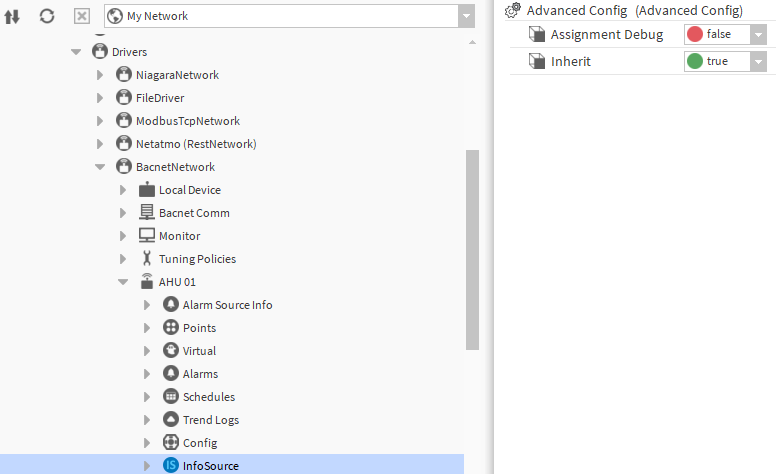Click the nav tree vertical scrollbar

(472, 250)
